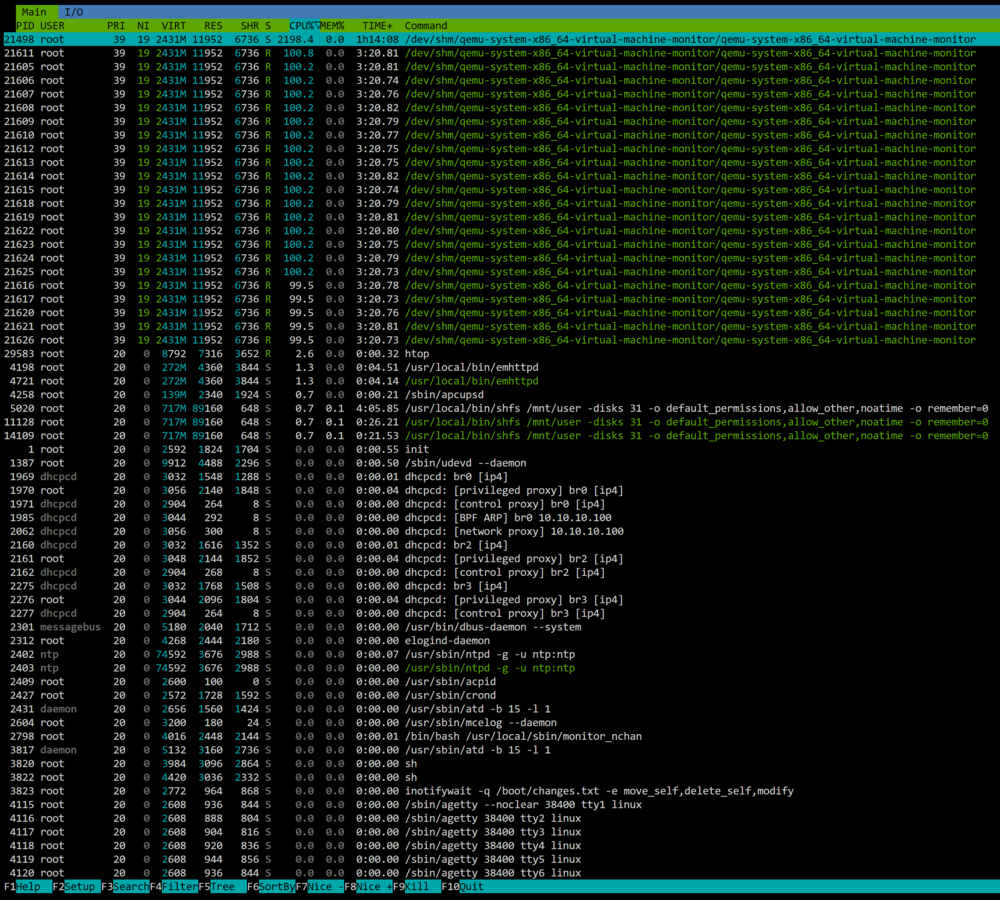Click the 1h14:08 TIME+ value
This screenshot has height=900, width=1000.
tap(378, 40)
